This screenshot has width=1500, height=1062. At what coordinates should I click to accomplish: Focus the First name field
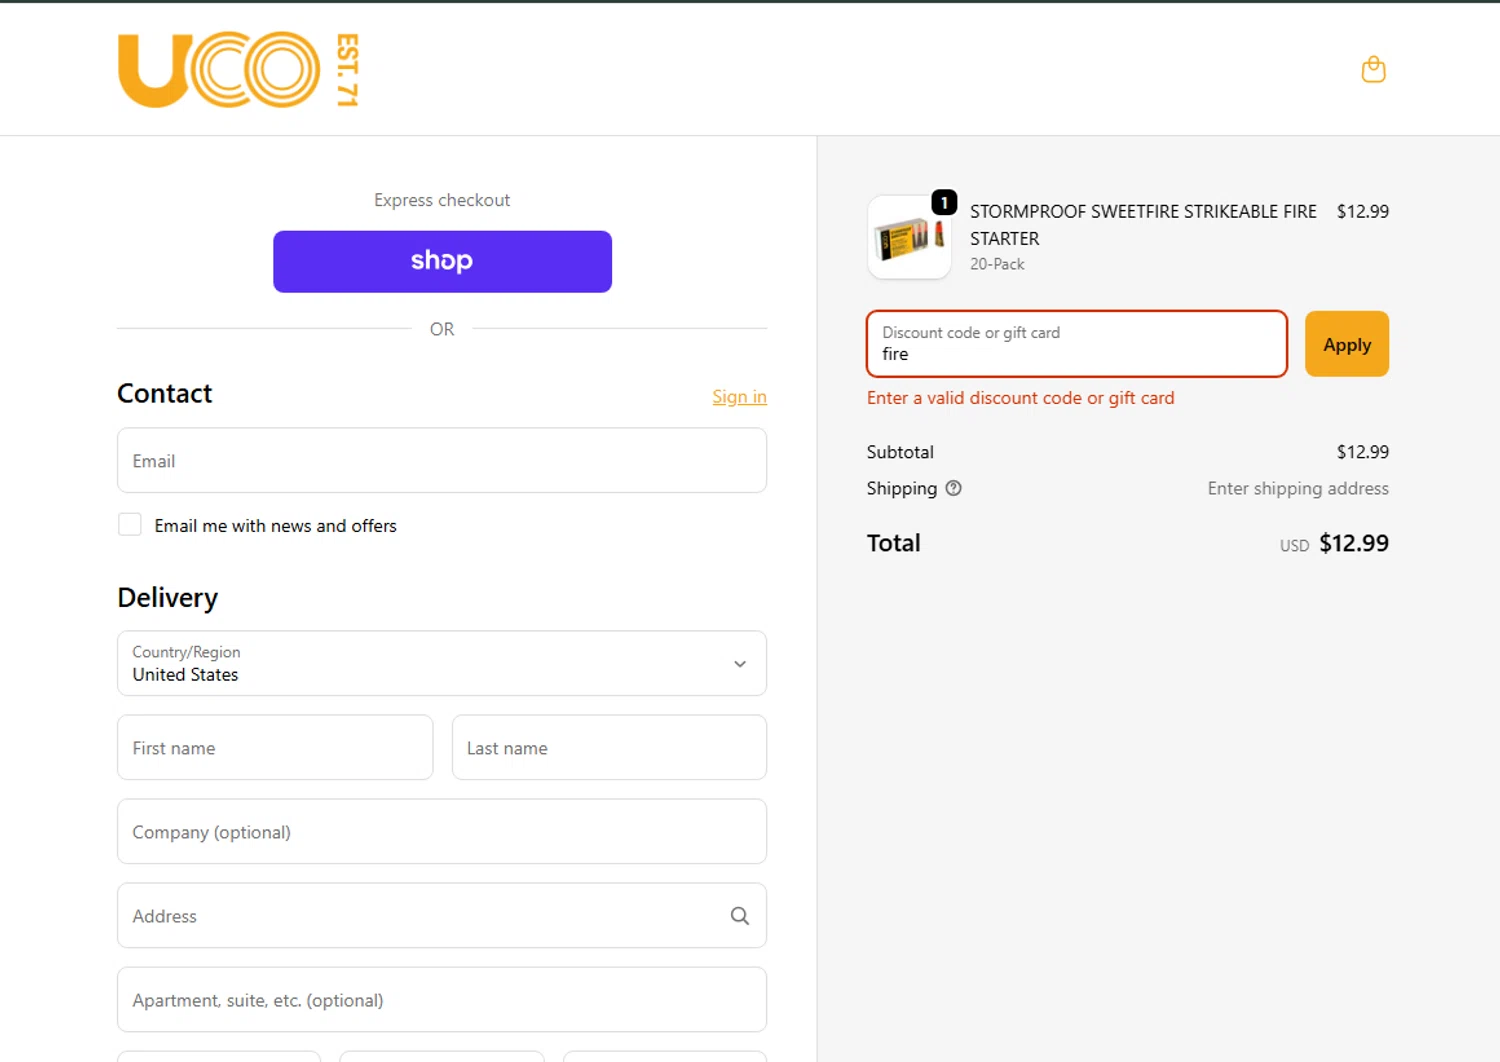tap(275, 747)
